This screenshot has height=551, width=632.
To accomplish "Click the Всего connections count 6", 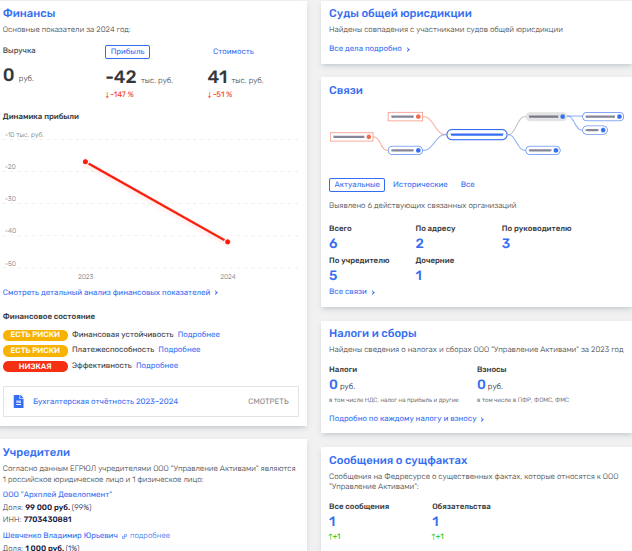I will pos(333,243).
